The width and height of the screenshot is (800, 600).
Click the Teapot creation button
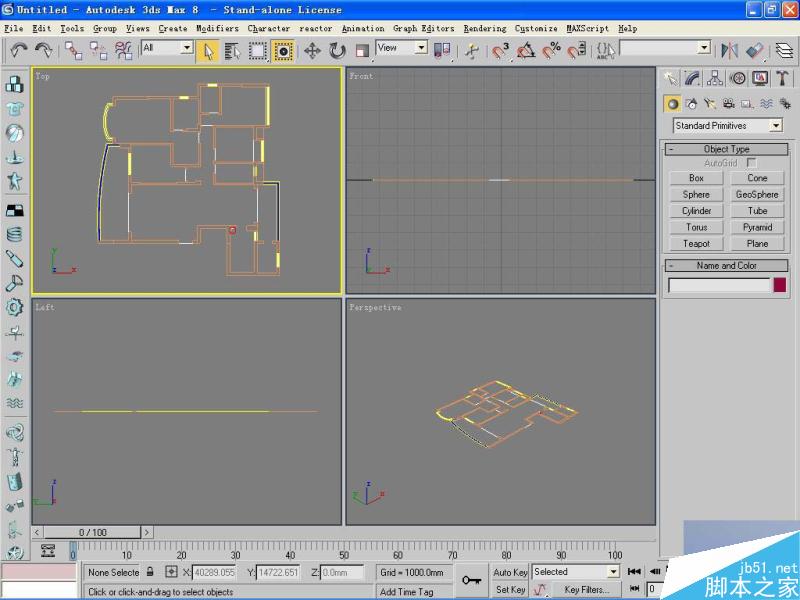tap(695, 243)
